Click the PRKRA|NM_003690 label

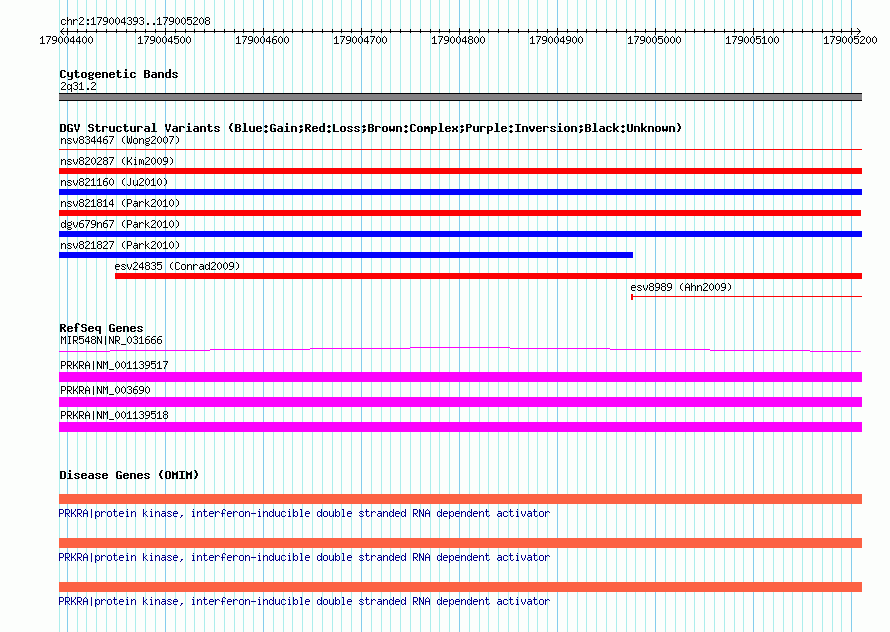(105, 391)
